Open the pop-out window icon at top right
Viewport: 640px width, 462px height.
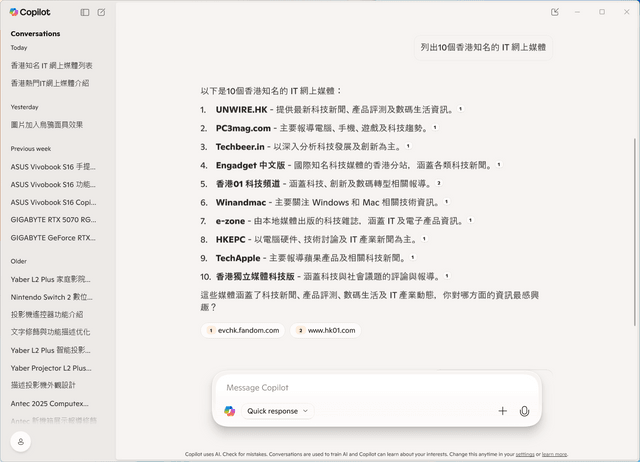555,12
